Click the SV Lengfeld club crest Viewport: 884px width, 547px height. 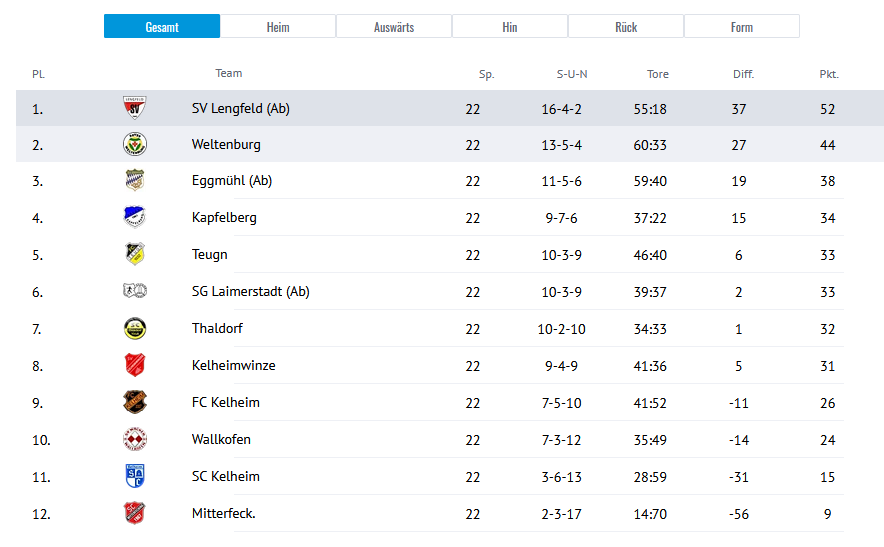134,107
